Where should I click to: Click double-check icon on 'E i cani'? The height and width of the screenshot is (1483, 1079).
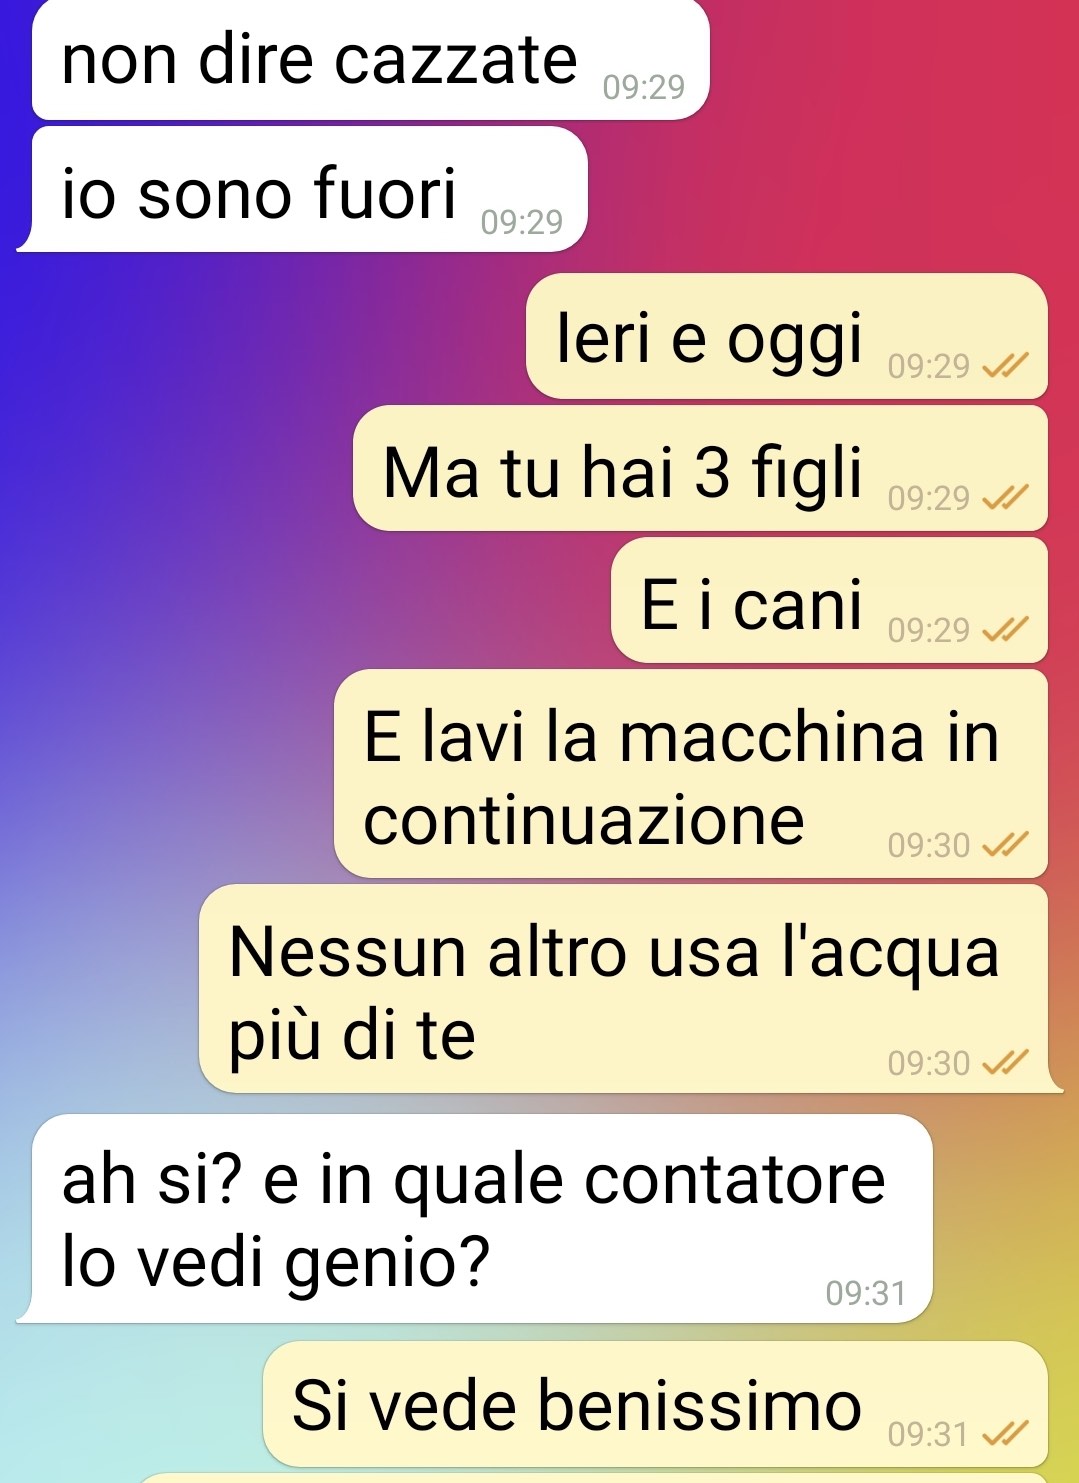[1004, 630]
